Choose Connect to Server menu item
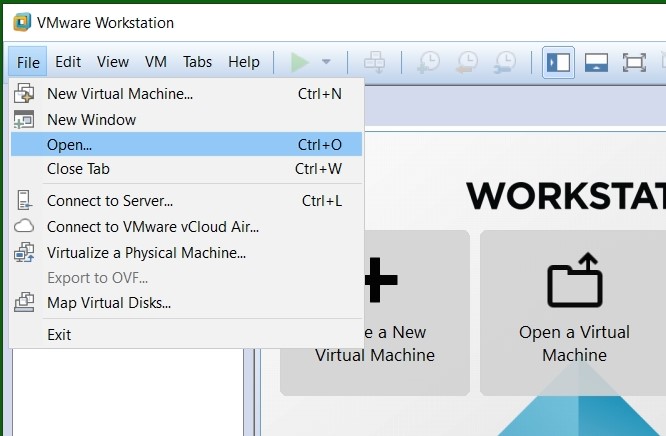Viewport: 666px width, 436px height. (x=110, y=201)
